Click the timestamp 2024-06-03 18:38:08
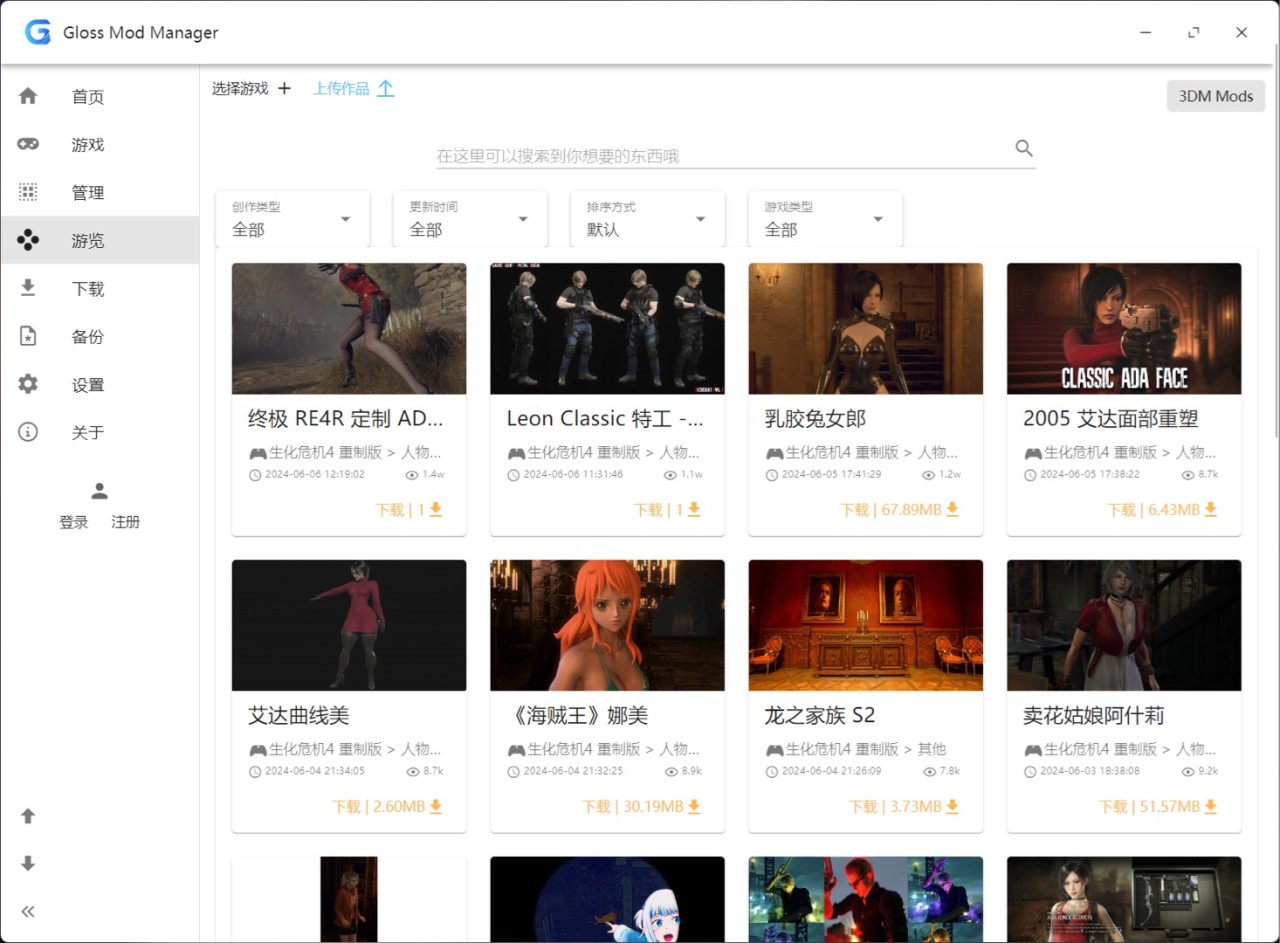The width and height of the screenshot is (1280, 943). (1089, 772)
